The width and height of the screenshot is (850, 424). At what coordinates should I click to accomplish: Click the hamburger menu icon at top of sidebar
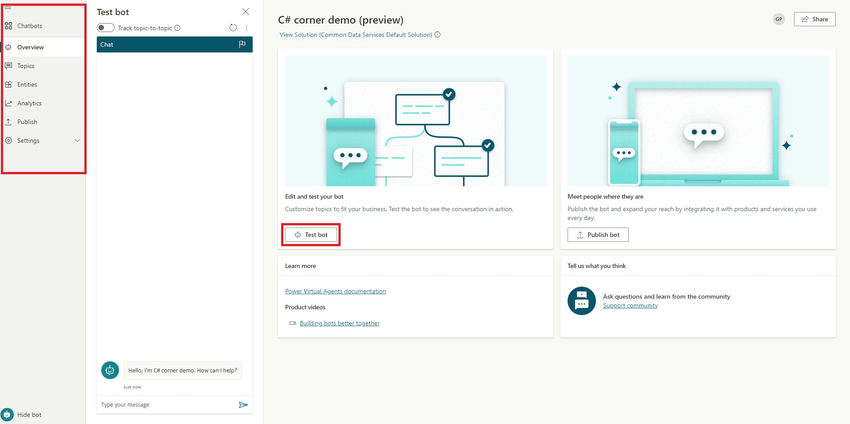pos(8,7)
